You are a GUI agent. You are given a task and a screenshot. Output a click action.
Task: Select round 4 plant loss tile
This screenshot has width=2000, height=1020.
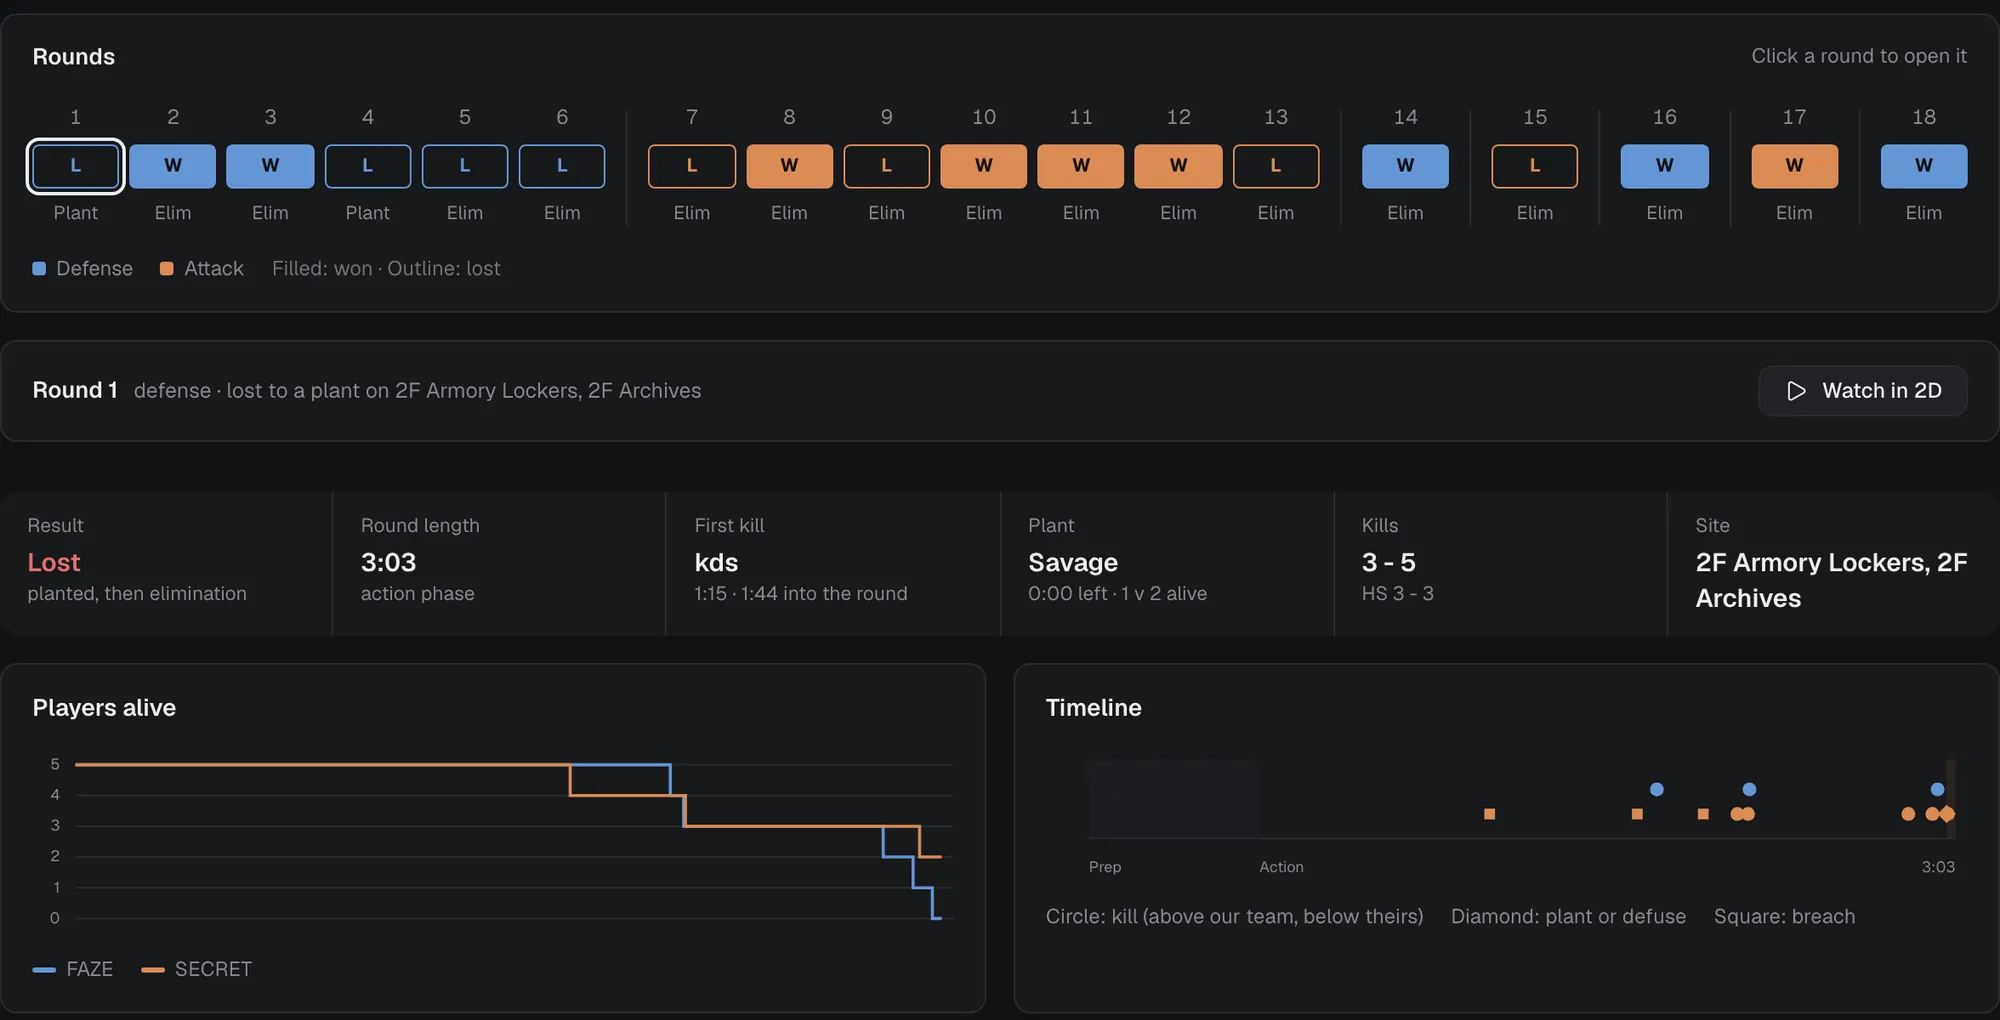point(368,166)
